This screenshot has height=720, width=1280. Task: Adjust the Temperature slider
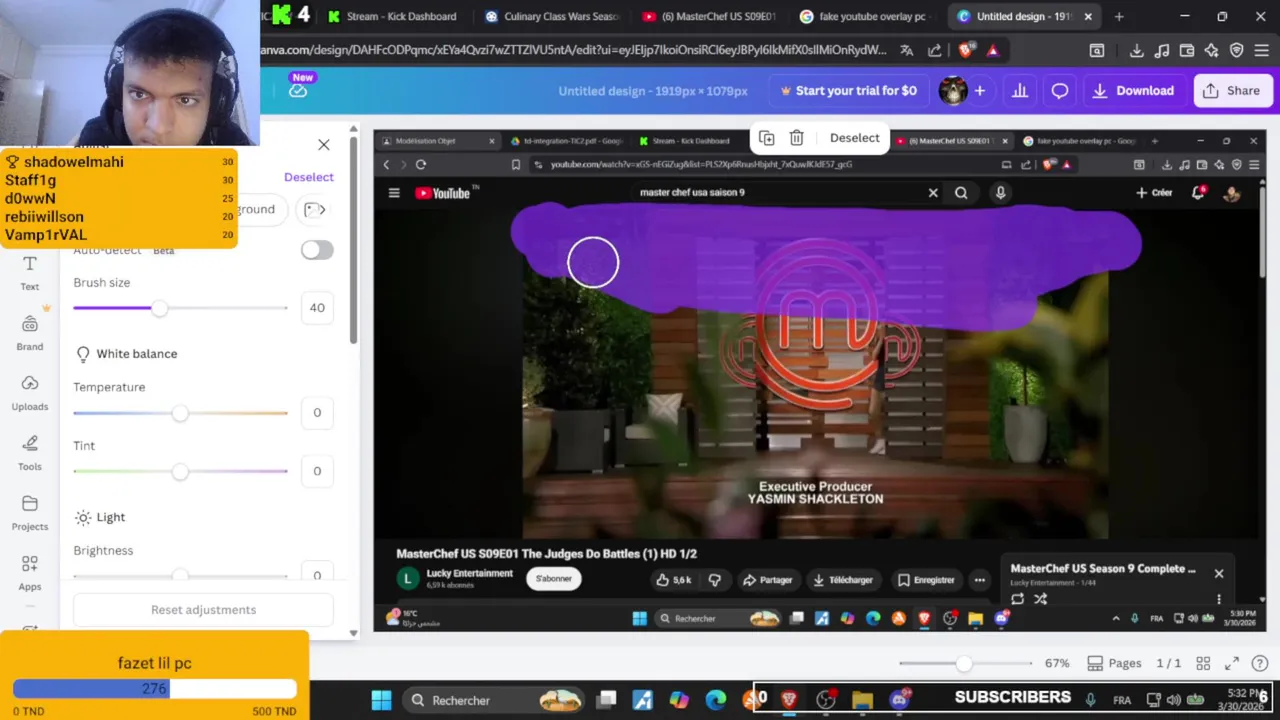[x=180, y=413]
